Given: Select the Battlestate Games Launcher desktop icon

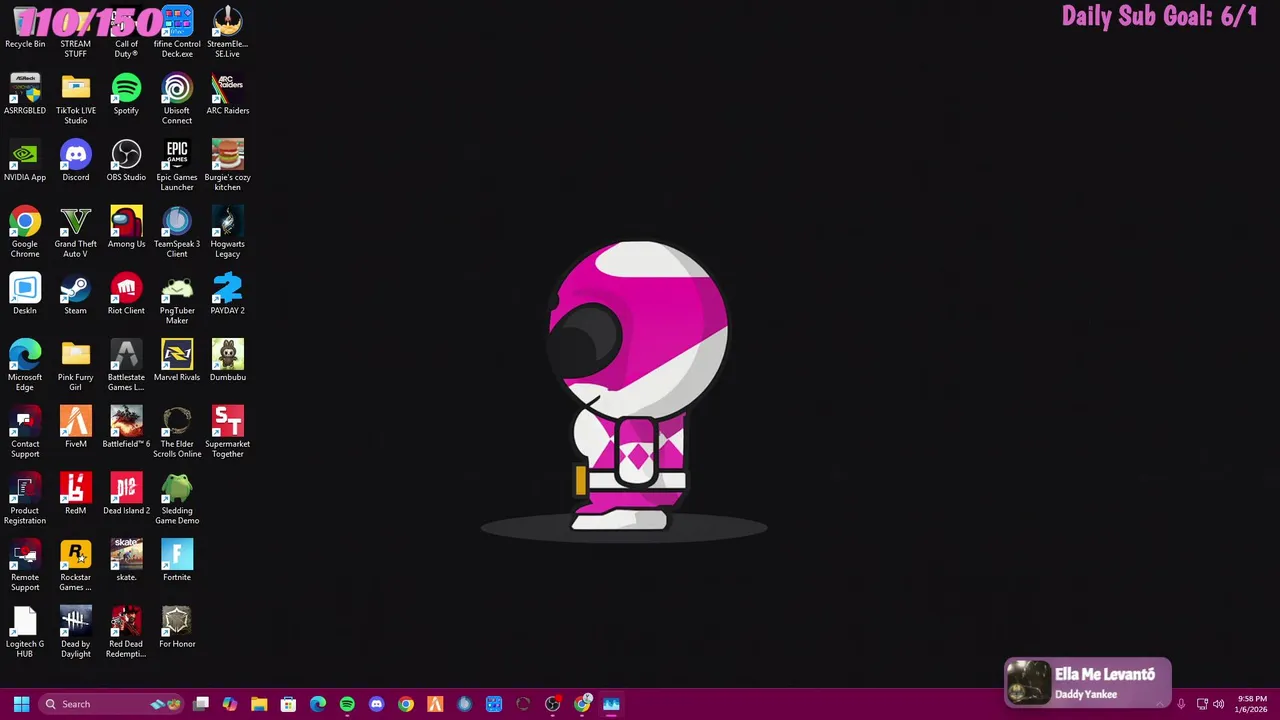Looking at the screenshot, I should 126,366.
